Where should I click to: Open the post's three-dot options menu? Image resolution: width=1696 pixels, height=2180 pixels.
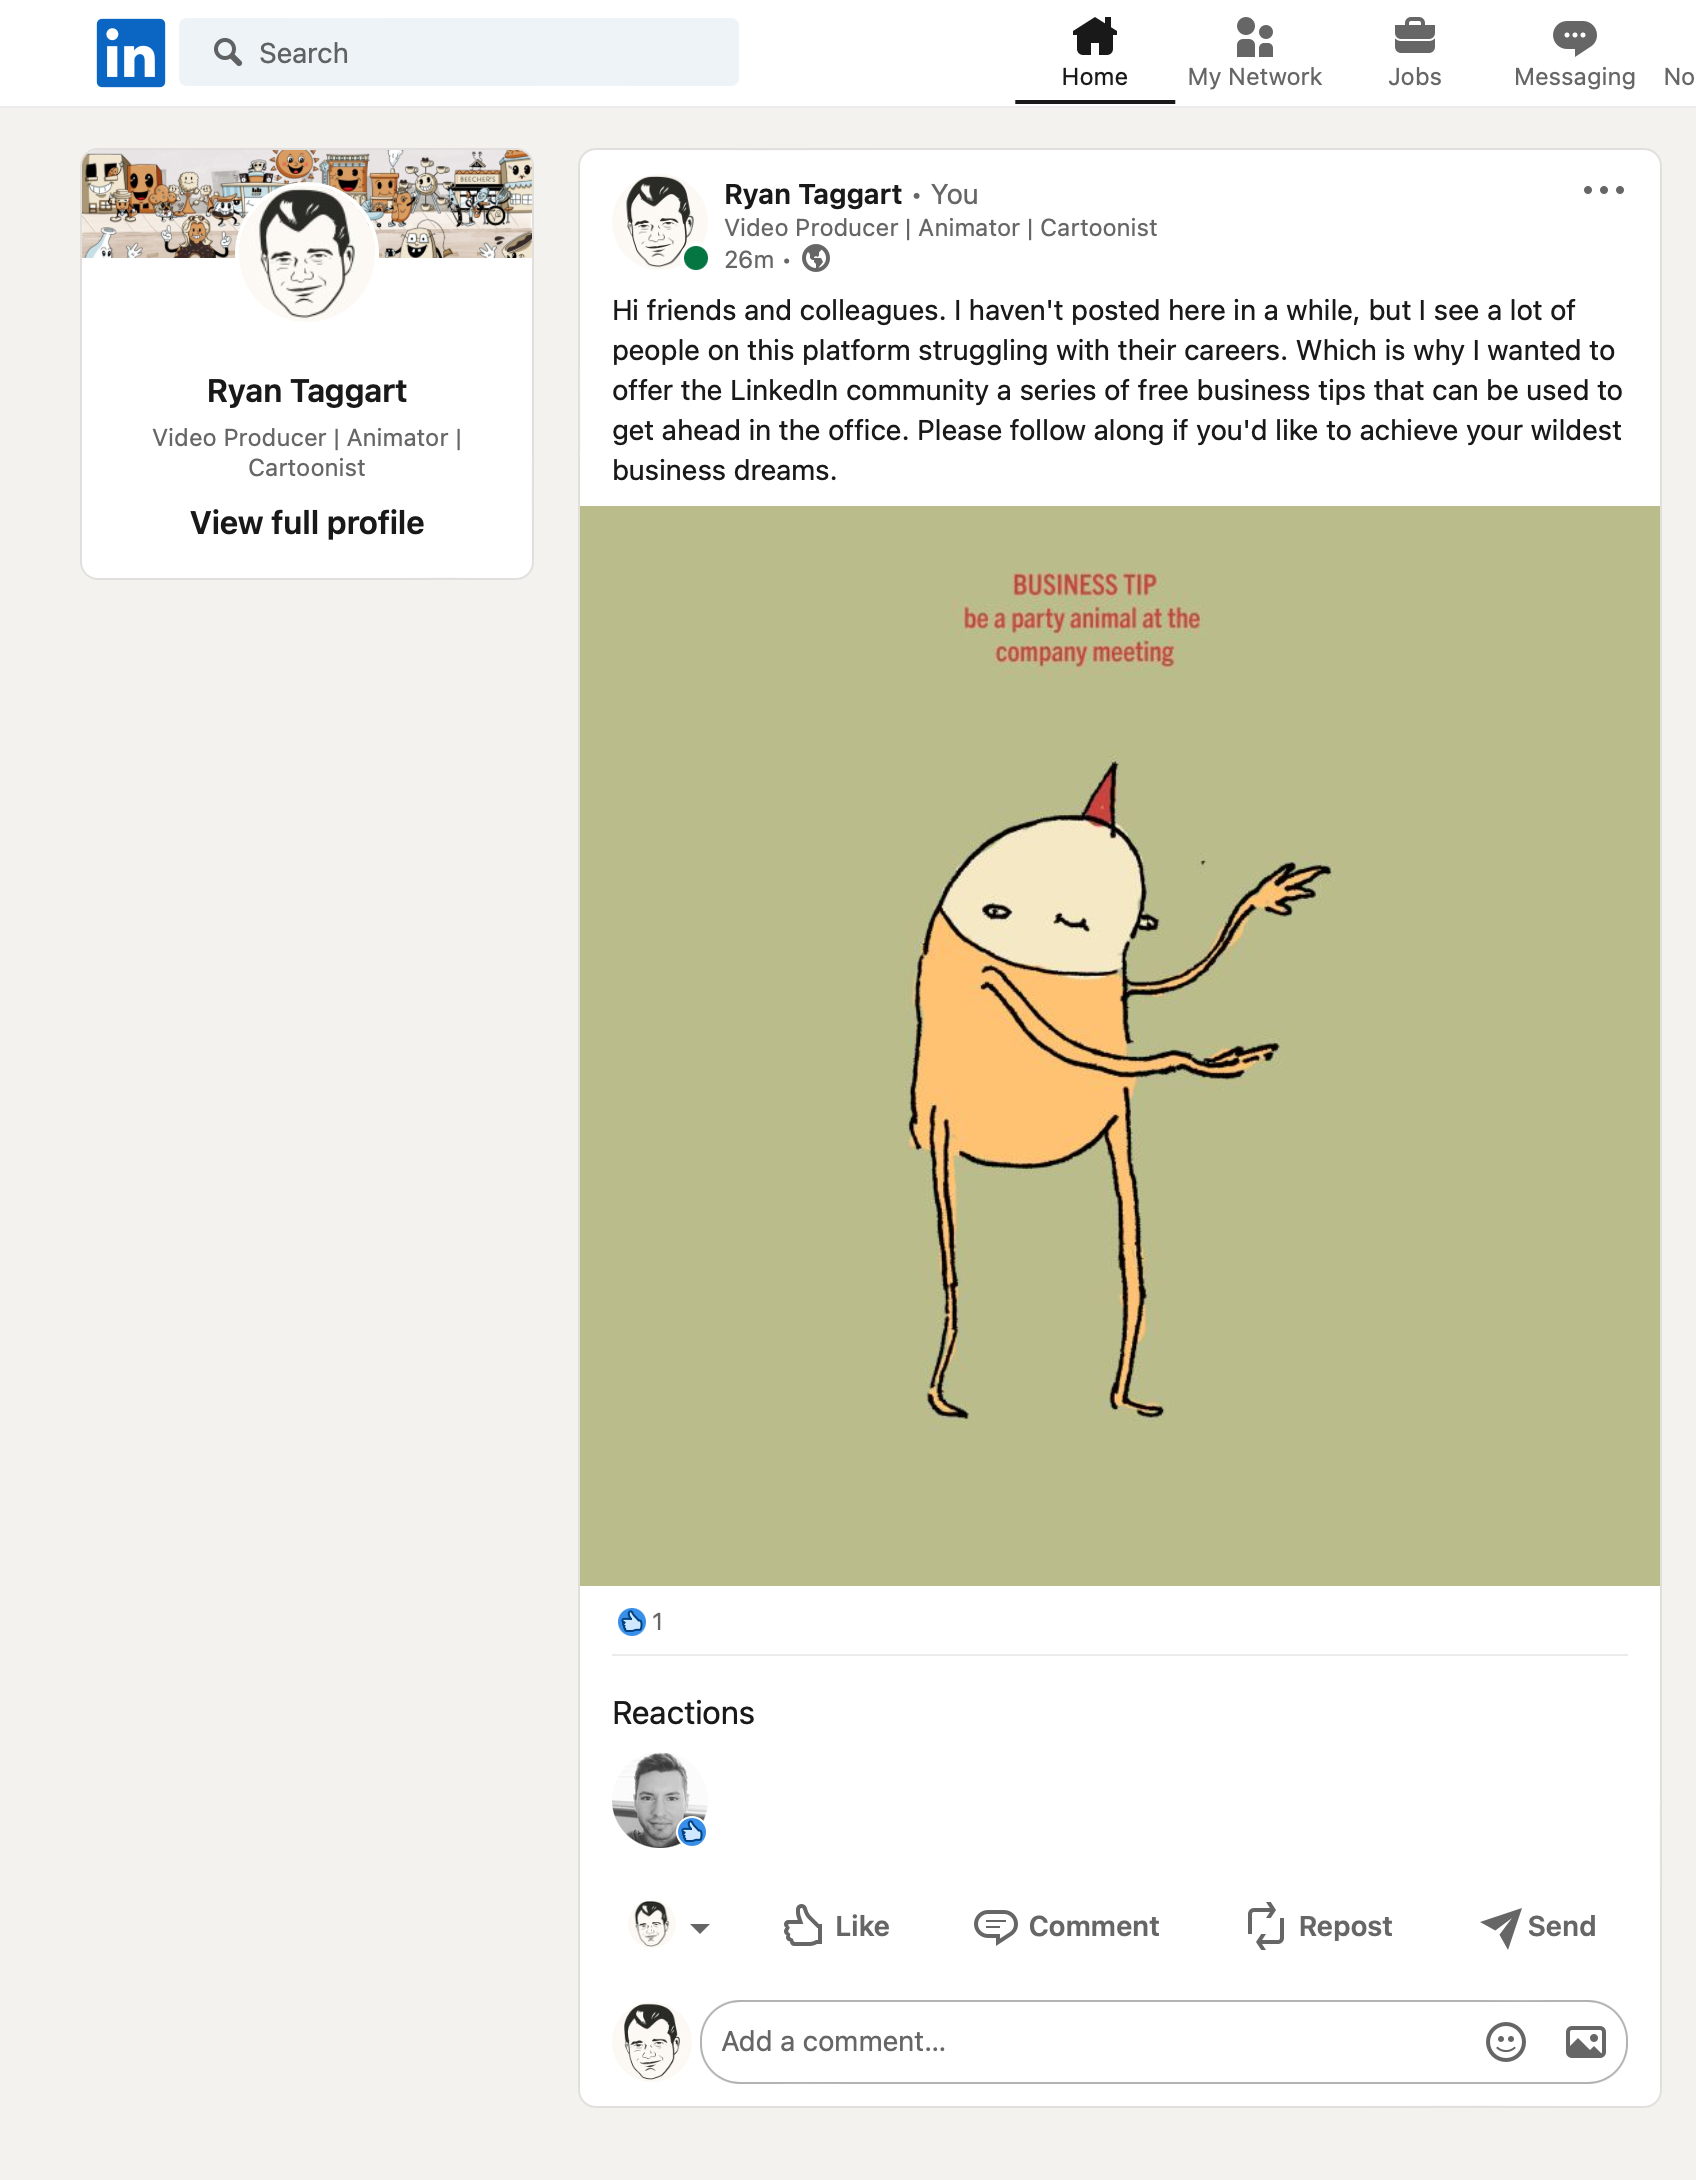point(1603,190)
